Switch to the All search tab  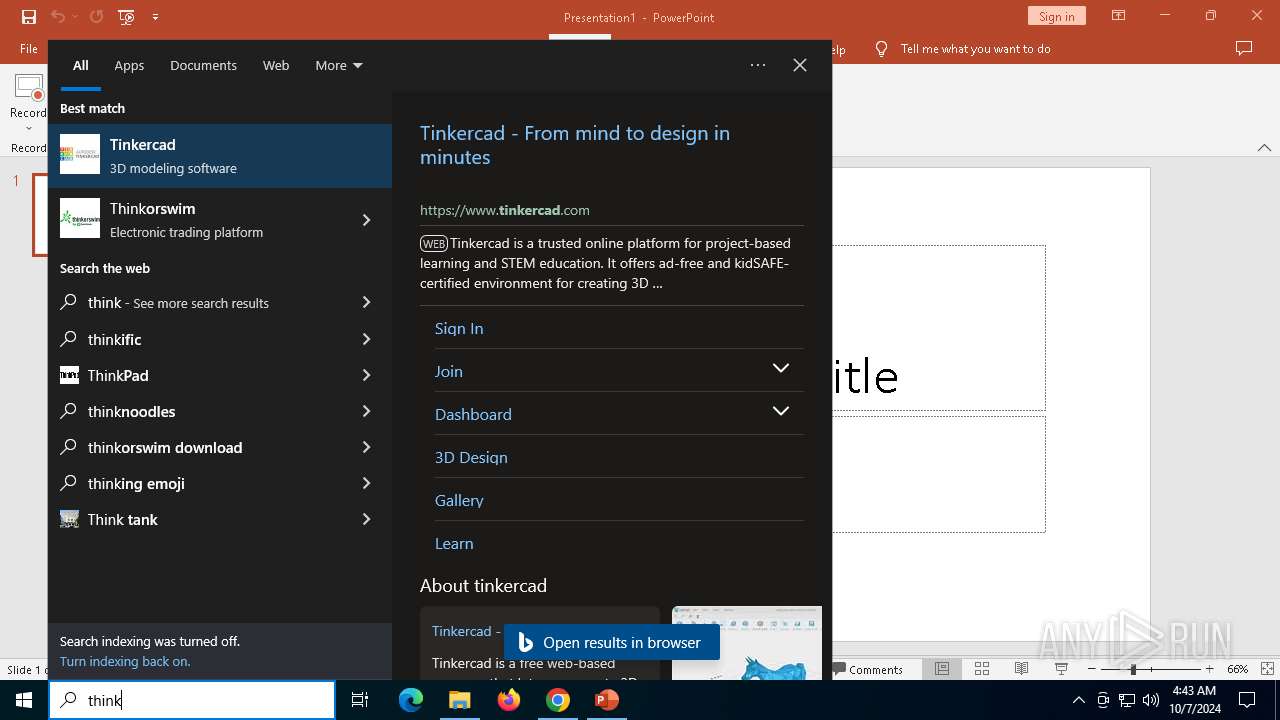pos(81,65)
